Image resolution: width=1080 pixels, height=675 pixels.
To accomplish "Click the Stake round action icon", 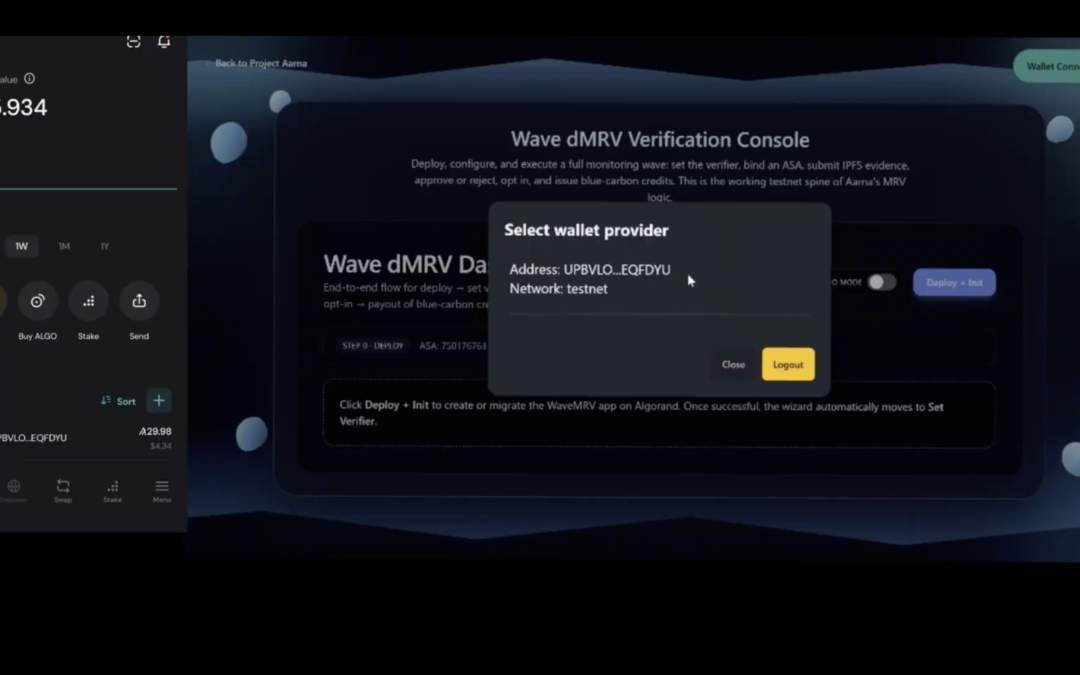I will pyautogui.click(x=88, y=301).
